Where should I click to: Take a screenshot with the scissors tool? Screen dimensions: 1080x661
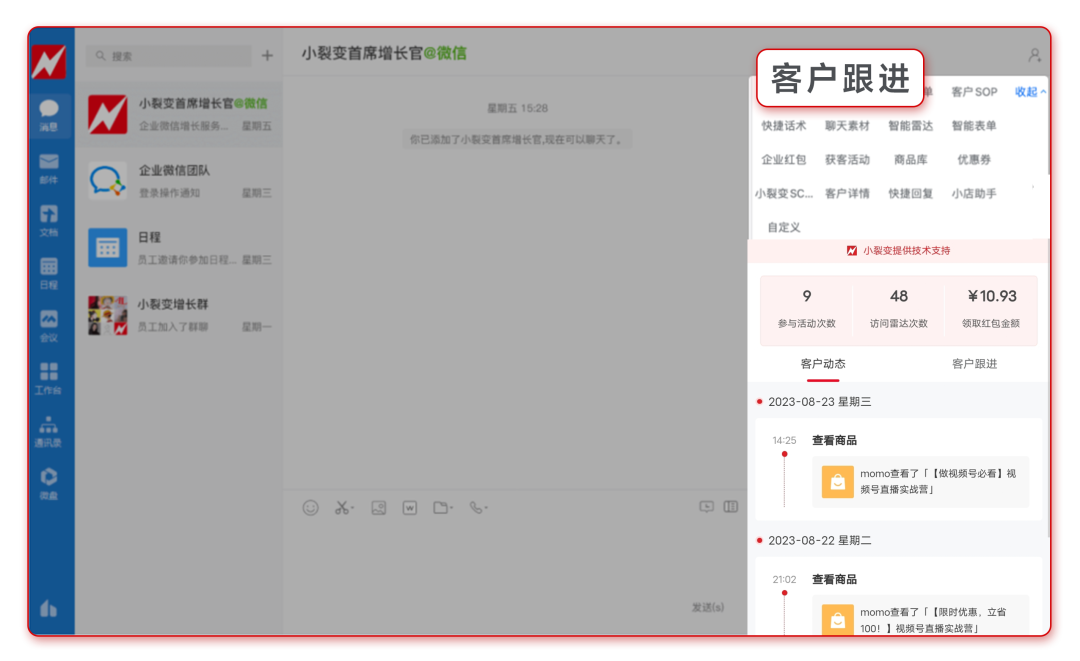340,507
